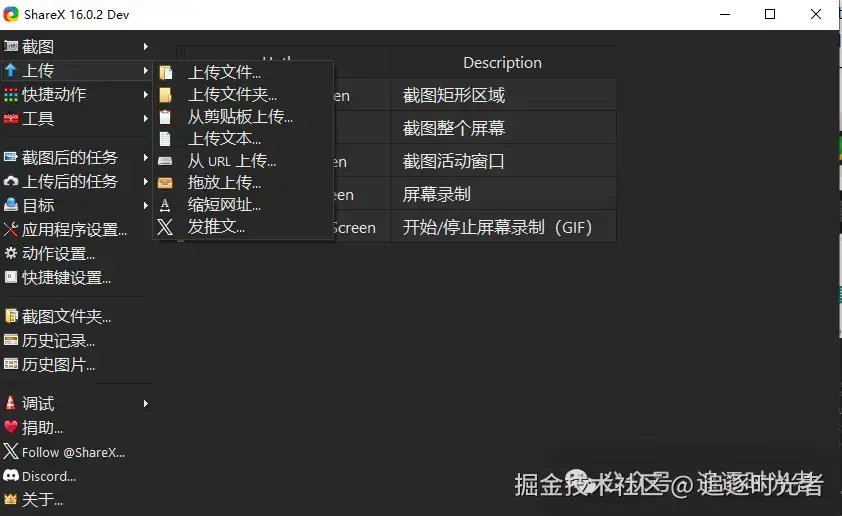Expand the 上传后的任务 submenu arrow
842x516 pixels.
pos(146,181)
